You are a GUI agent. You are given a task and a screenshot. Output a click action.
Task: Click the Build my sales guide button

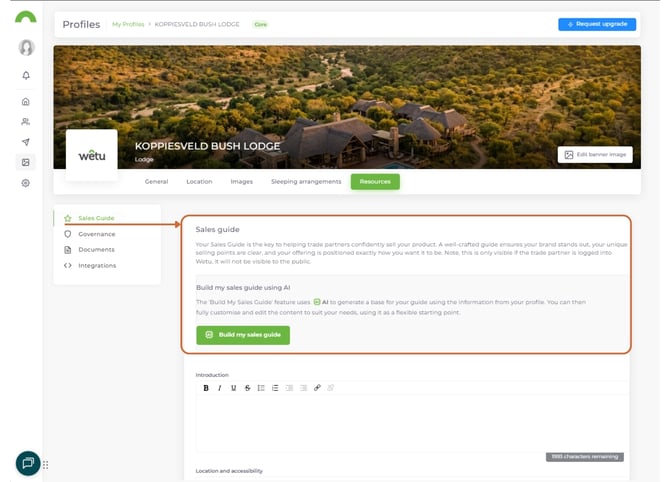pyautogui.click(x=243, y=334)
